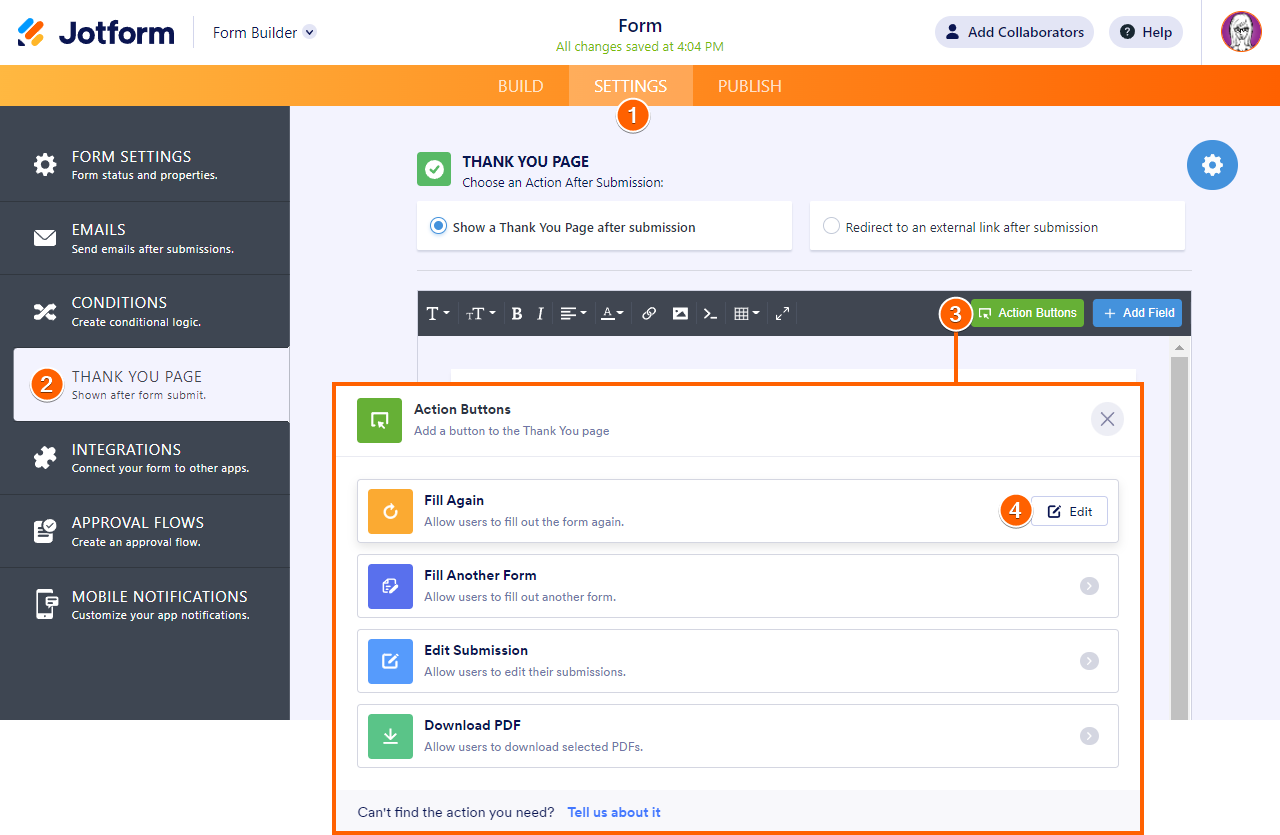Click the insert link icon
Viewport: 1280px width, 835px height.
649,313
